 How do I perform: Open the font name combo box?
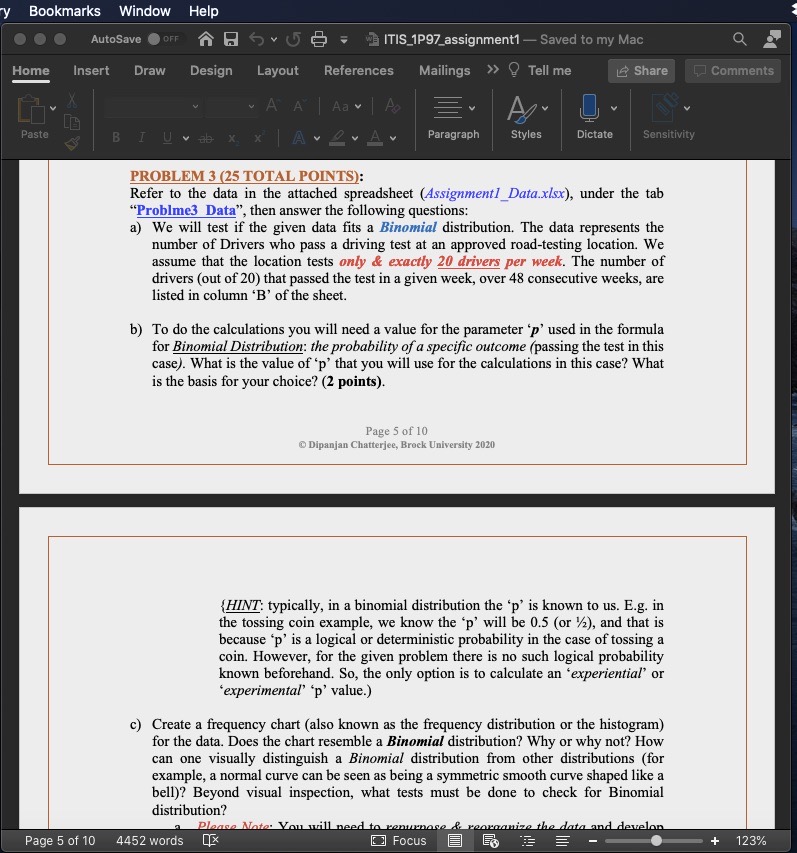153,107
